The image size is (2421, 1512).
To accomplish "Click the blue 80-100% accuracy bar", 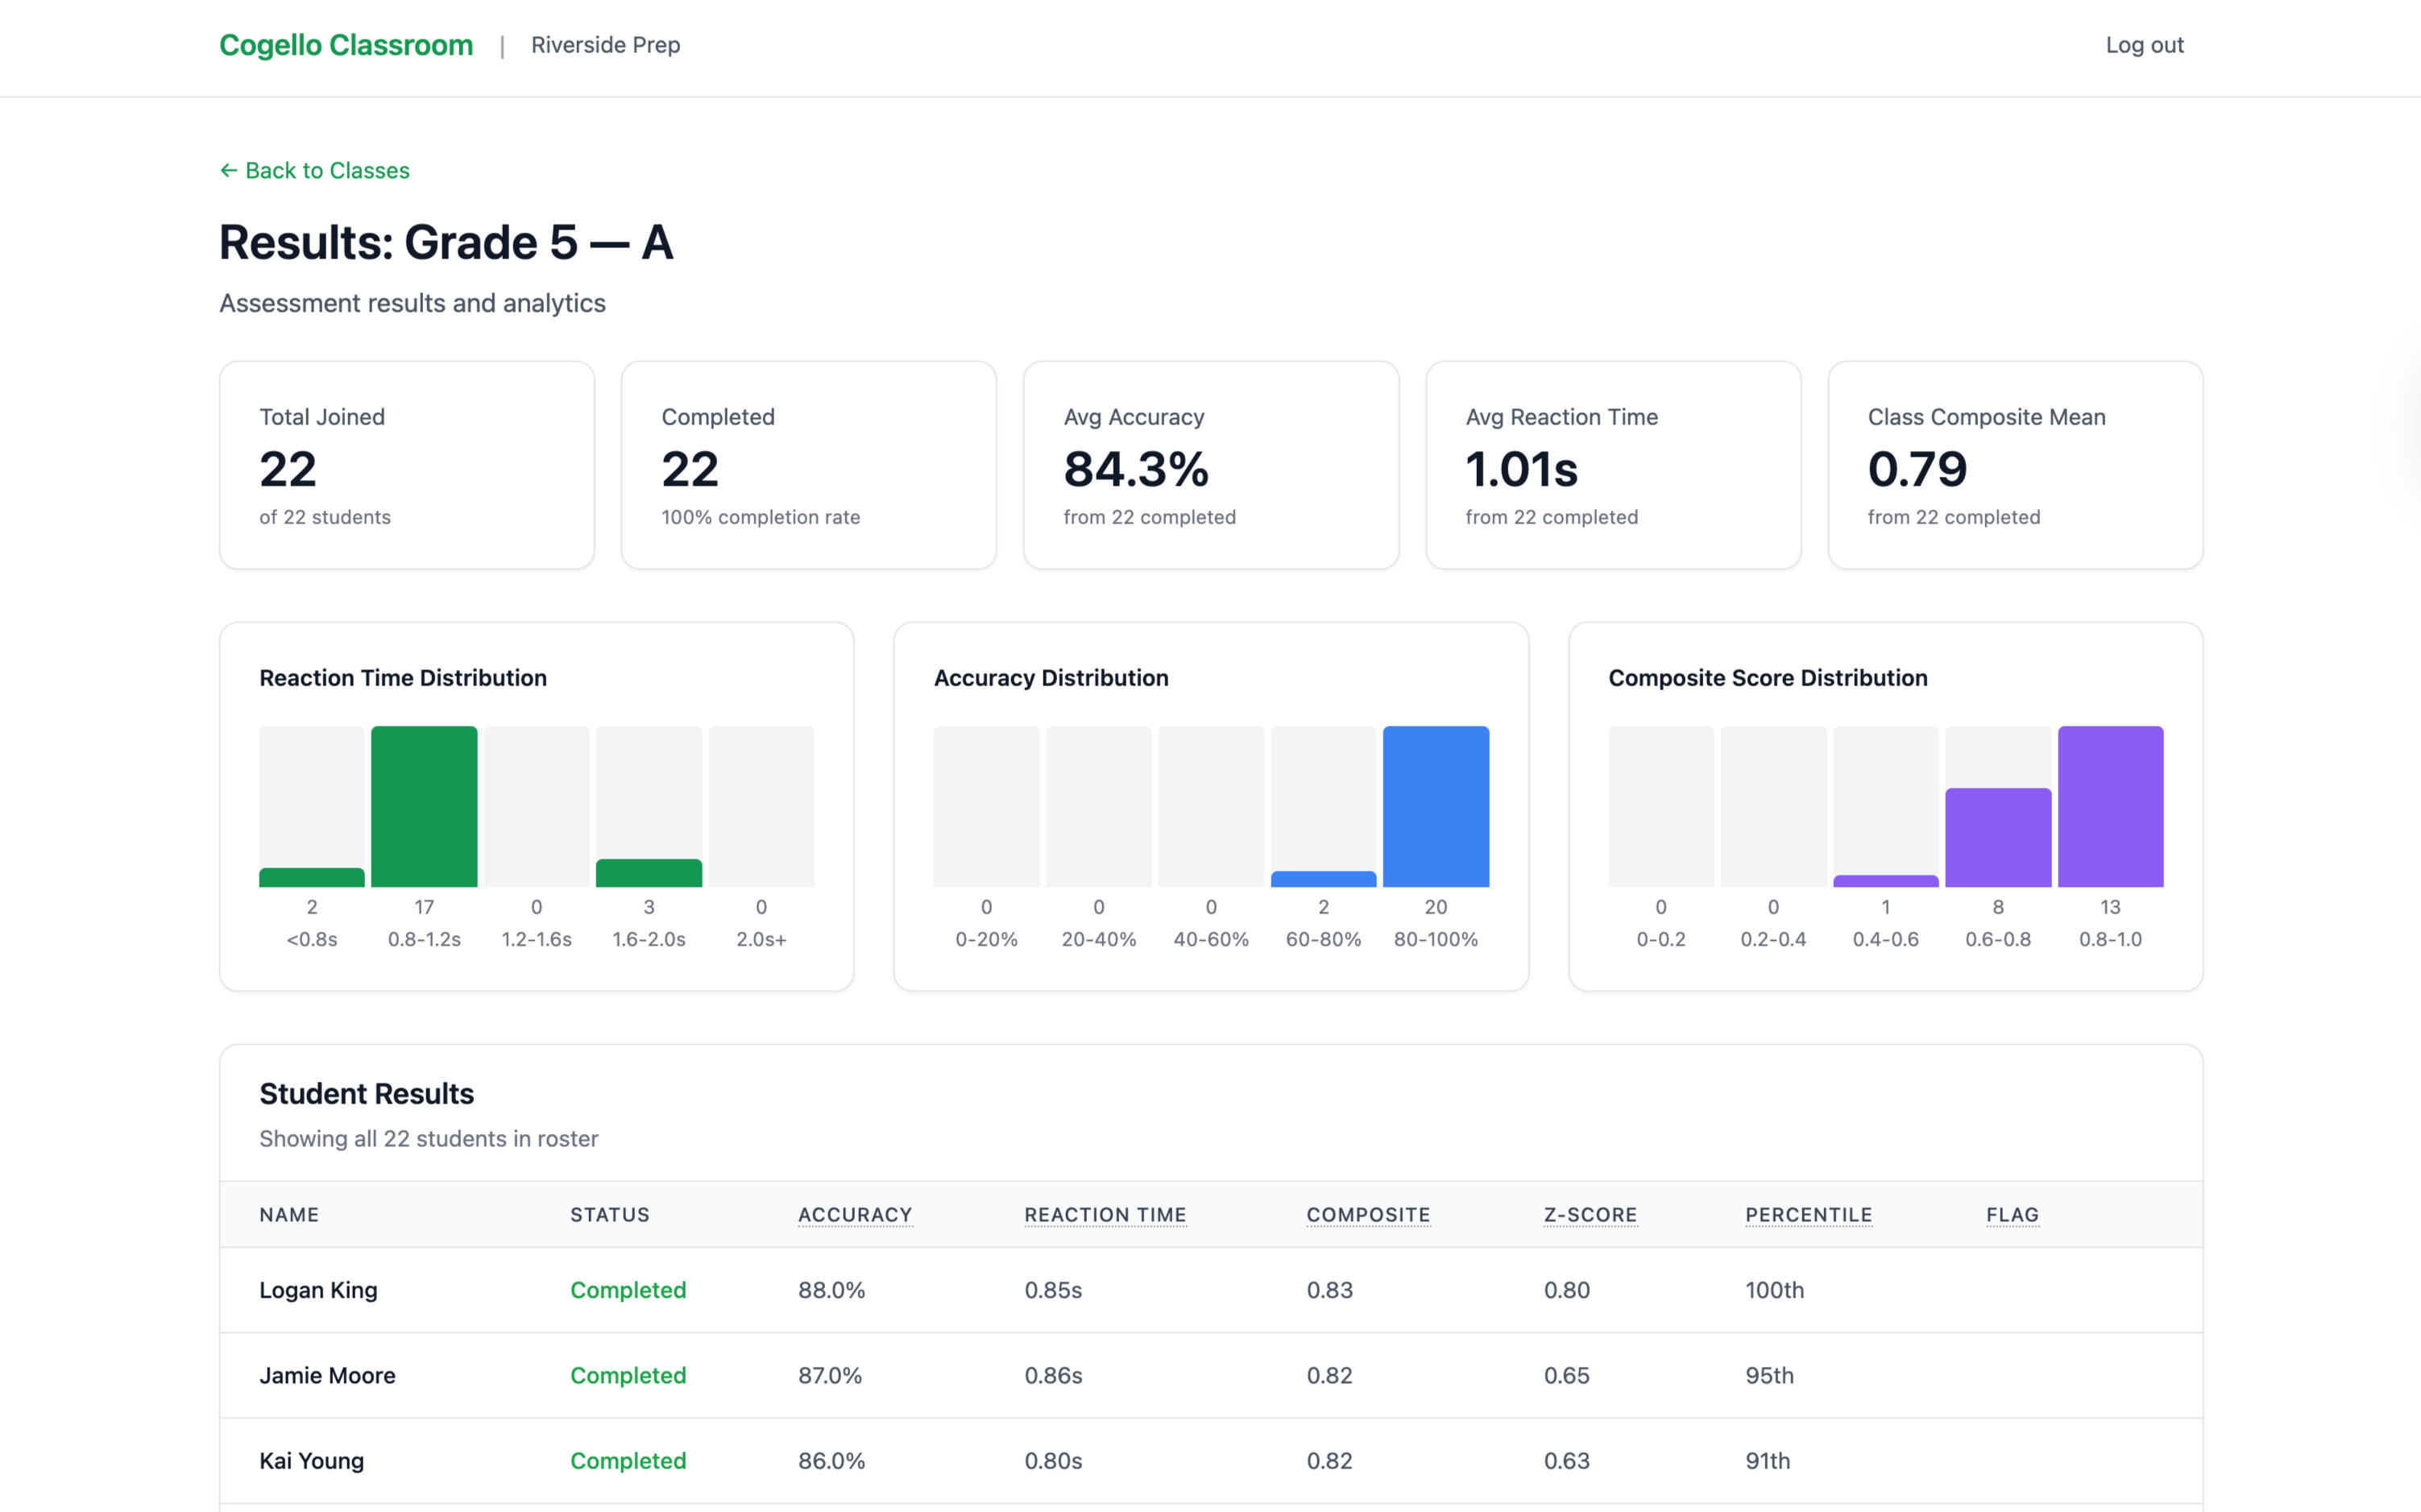I will (1435, 806).
